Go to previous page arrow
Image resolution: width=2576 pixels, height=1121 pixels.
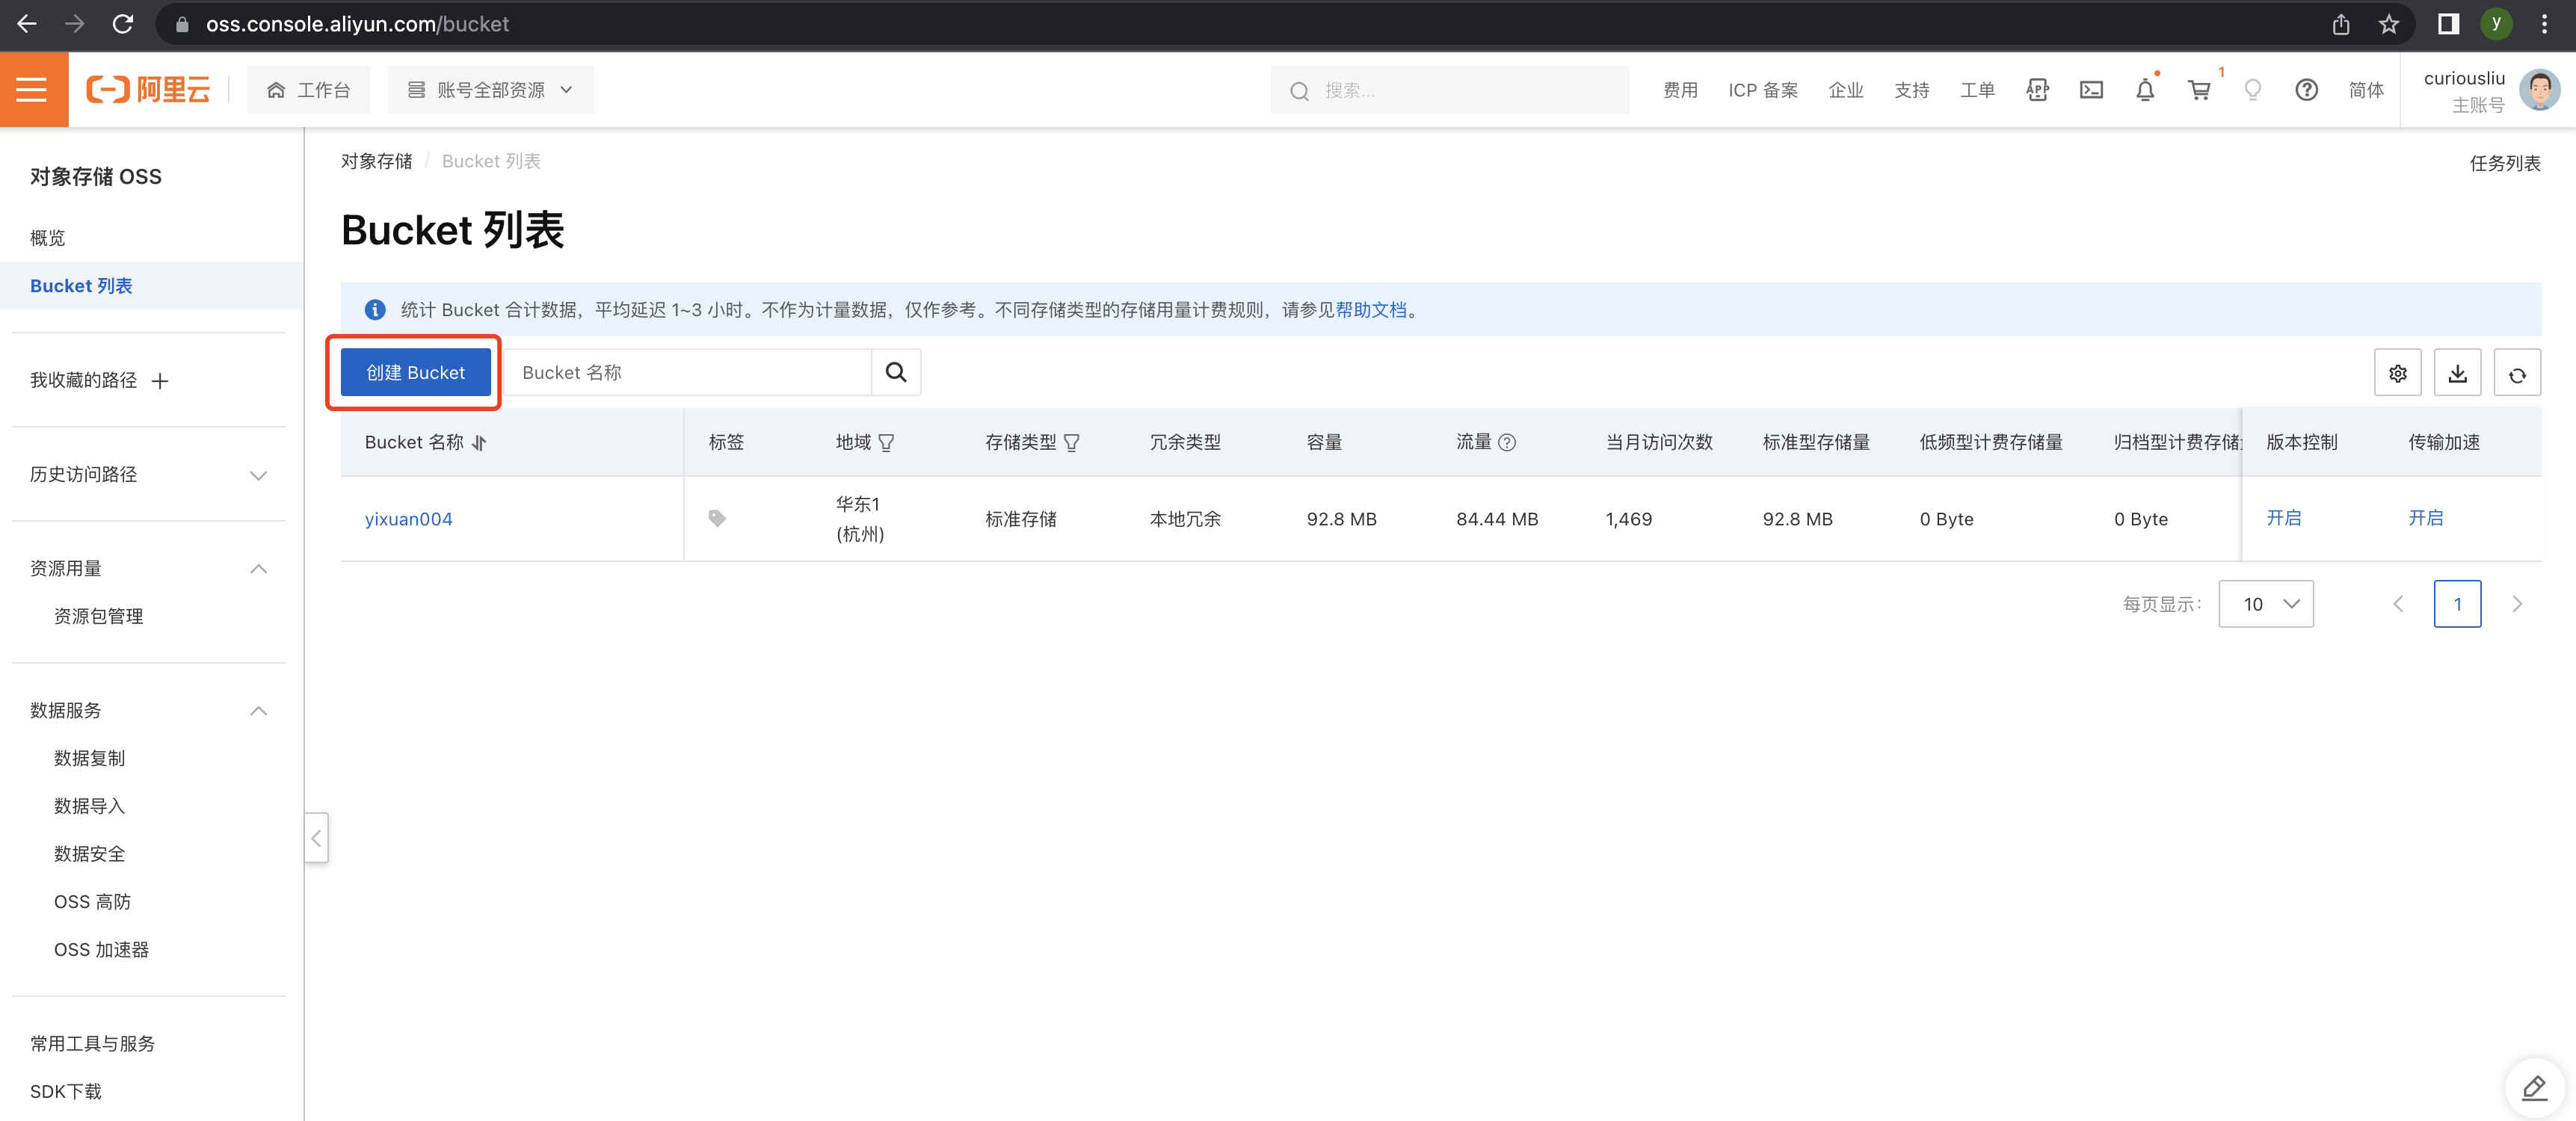(2397, 603)
